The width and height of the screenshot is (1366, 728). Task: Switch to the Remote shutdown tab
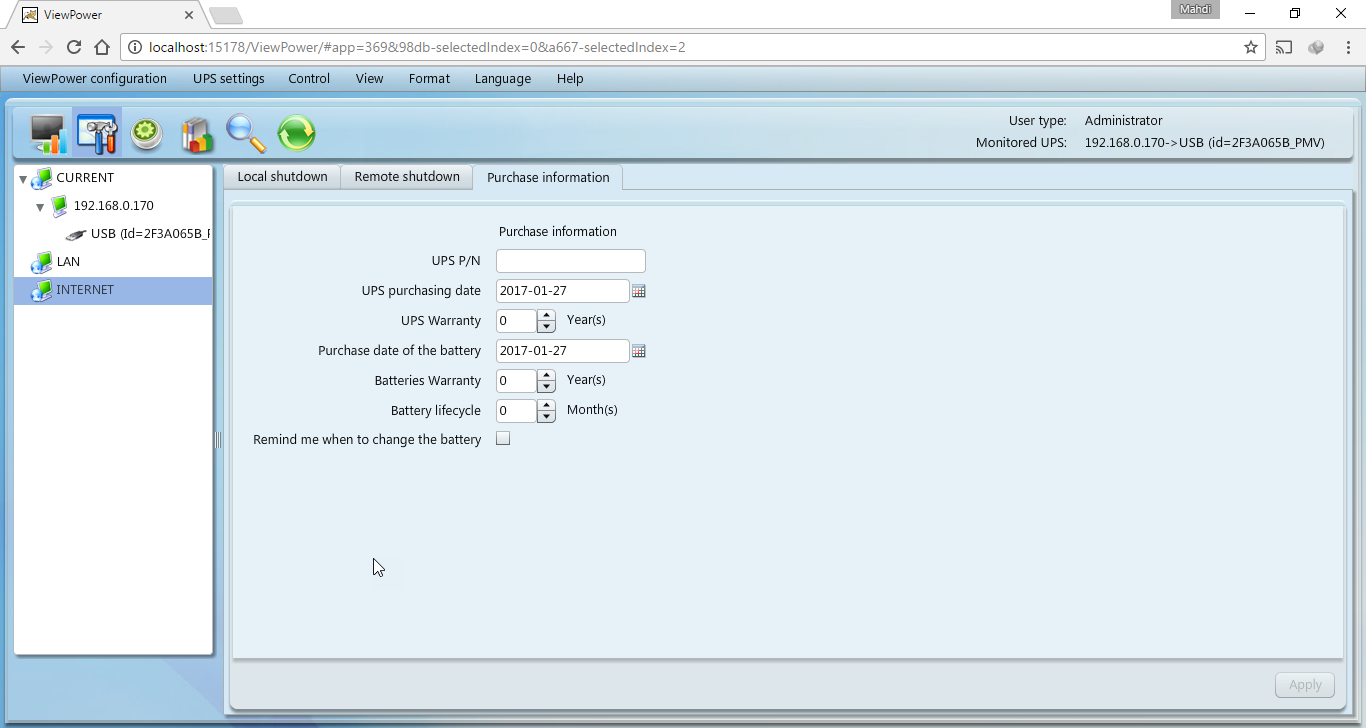[x=407, y=177]
